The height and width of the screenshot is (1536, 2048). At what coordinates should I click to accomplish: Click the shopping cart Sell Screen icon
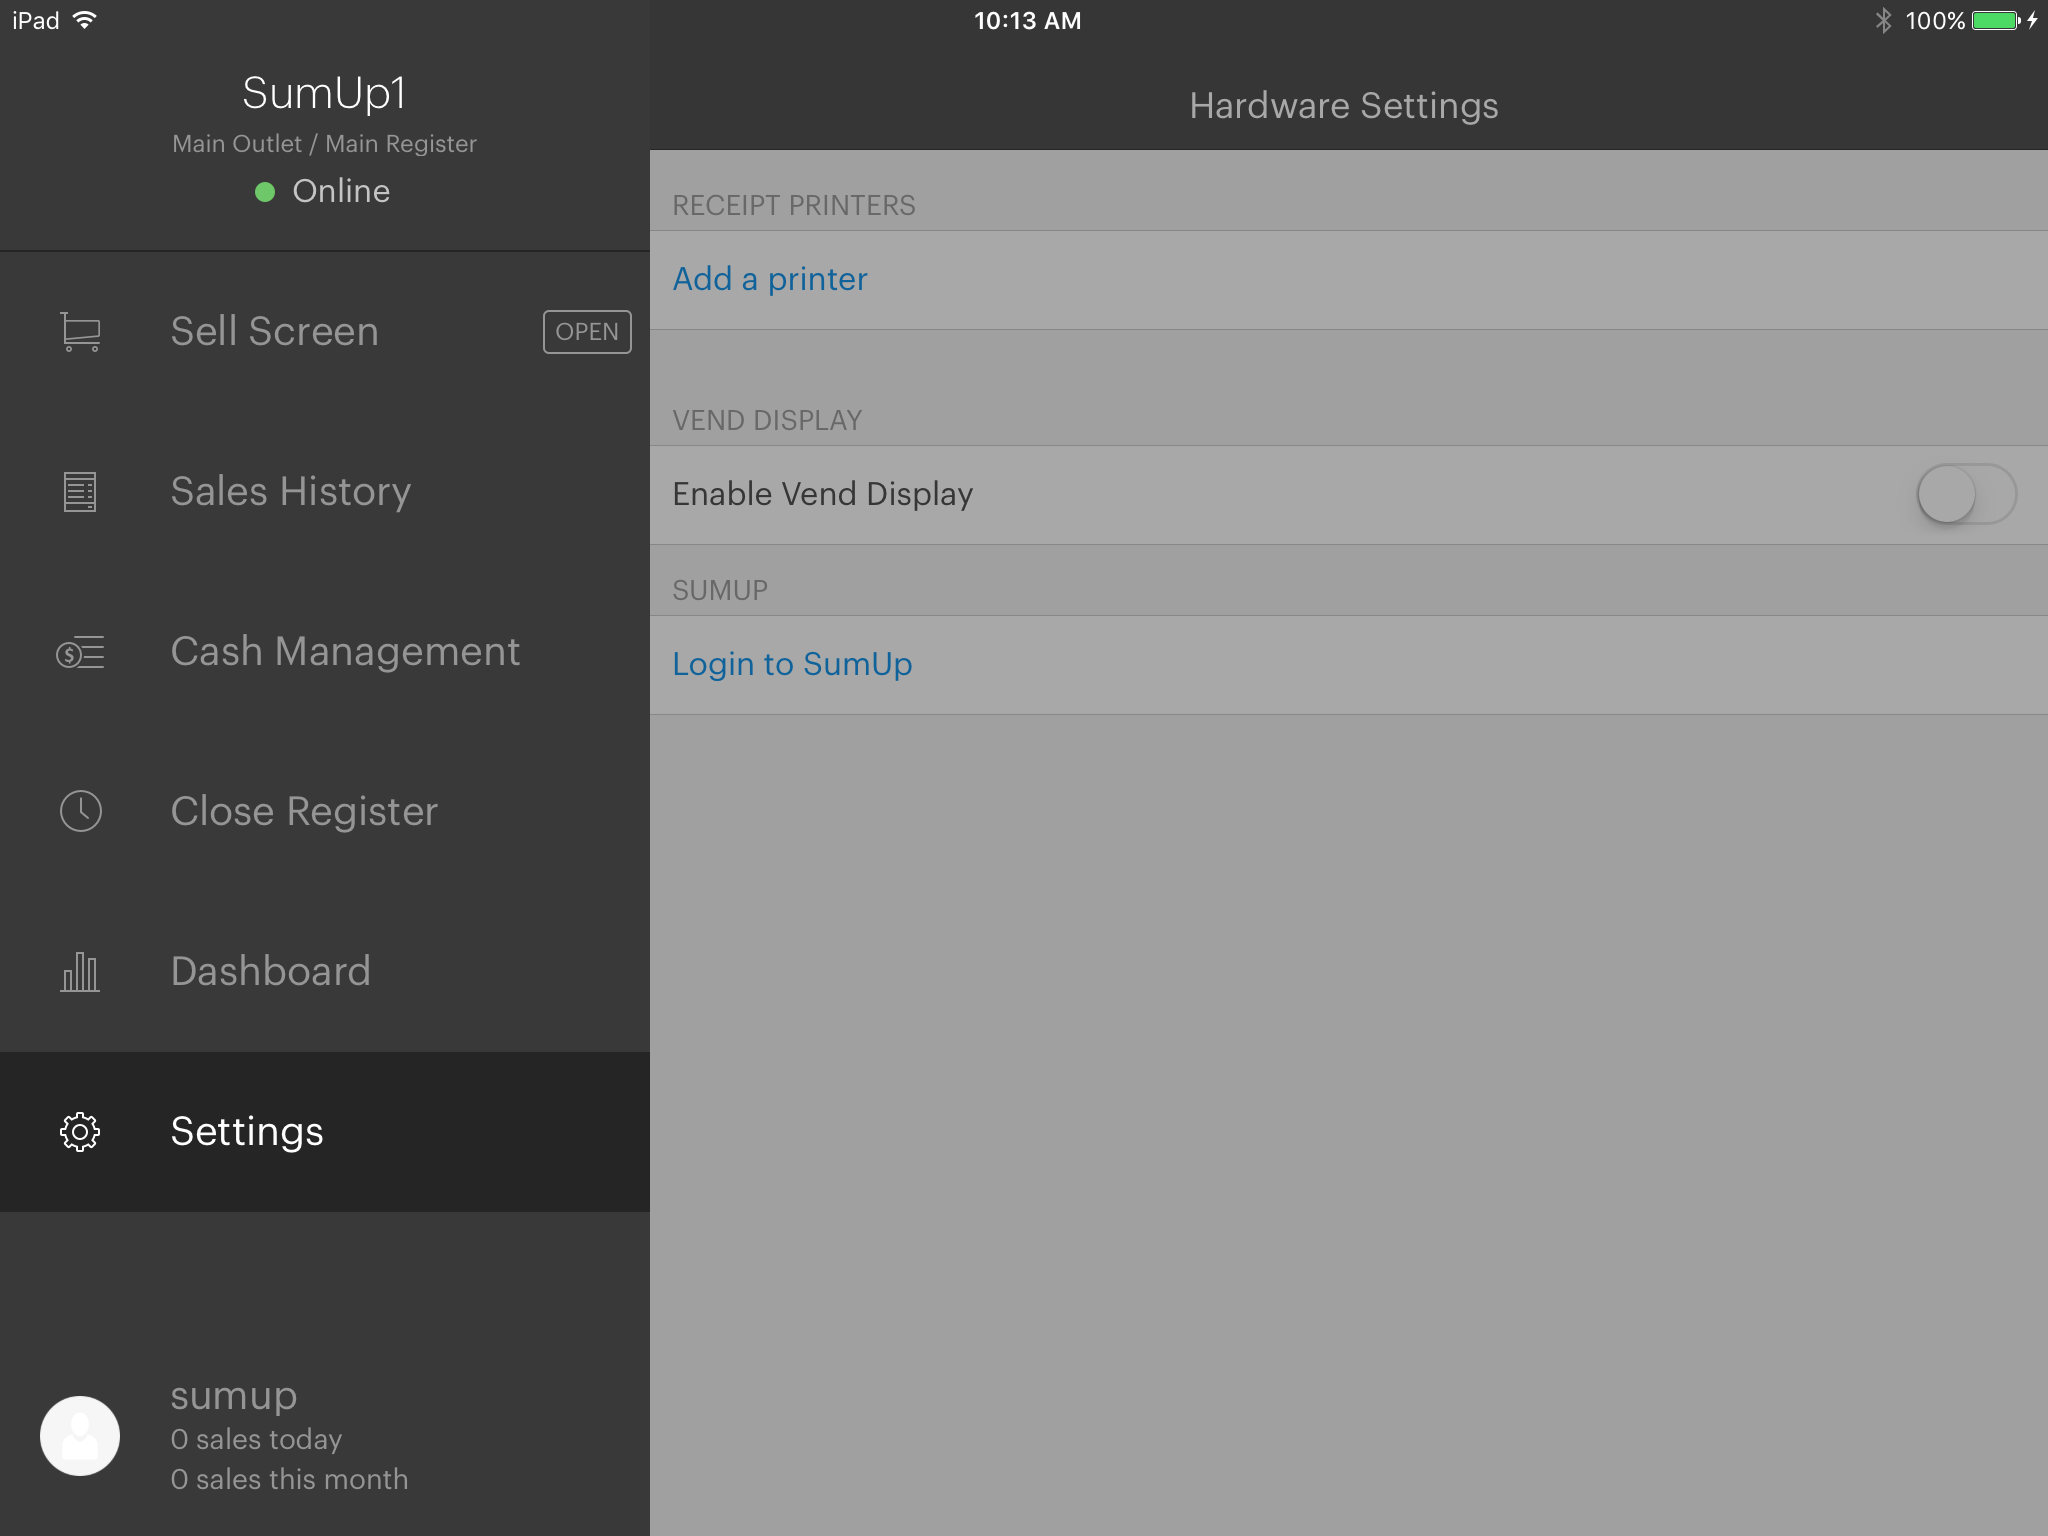click(x=80, y=332)
